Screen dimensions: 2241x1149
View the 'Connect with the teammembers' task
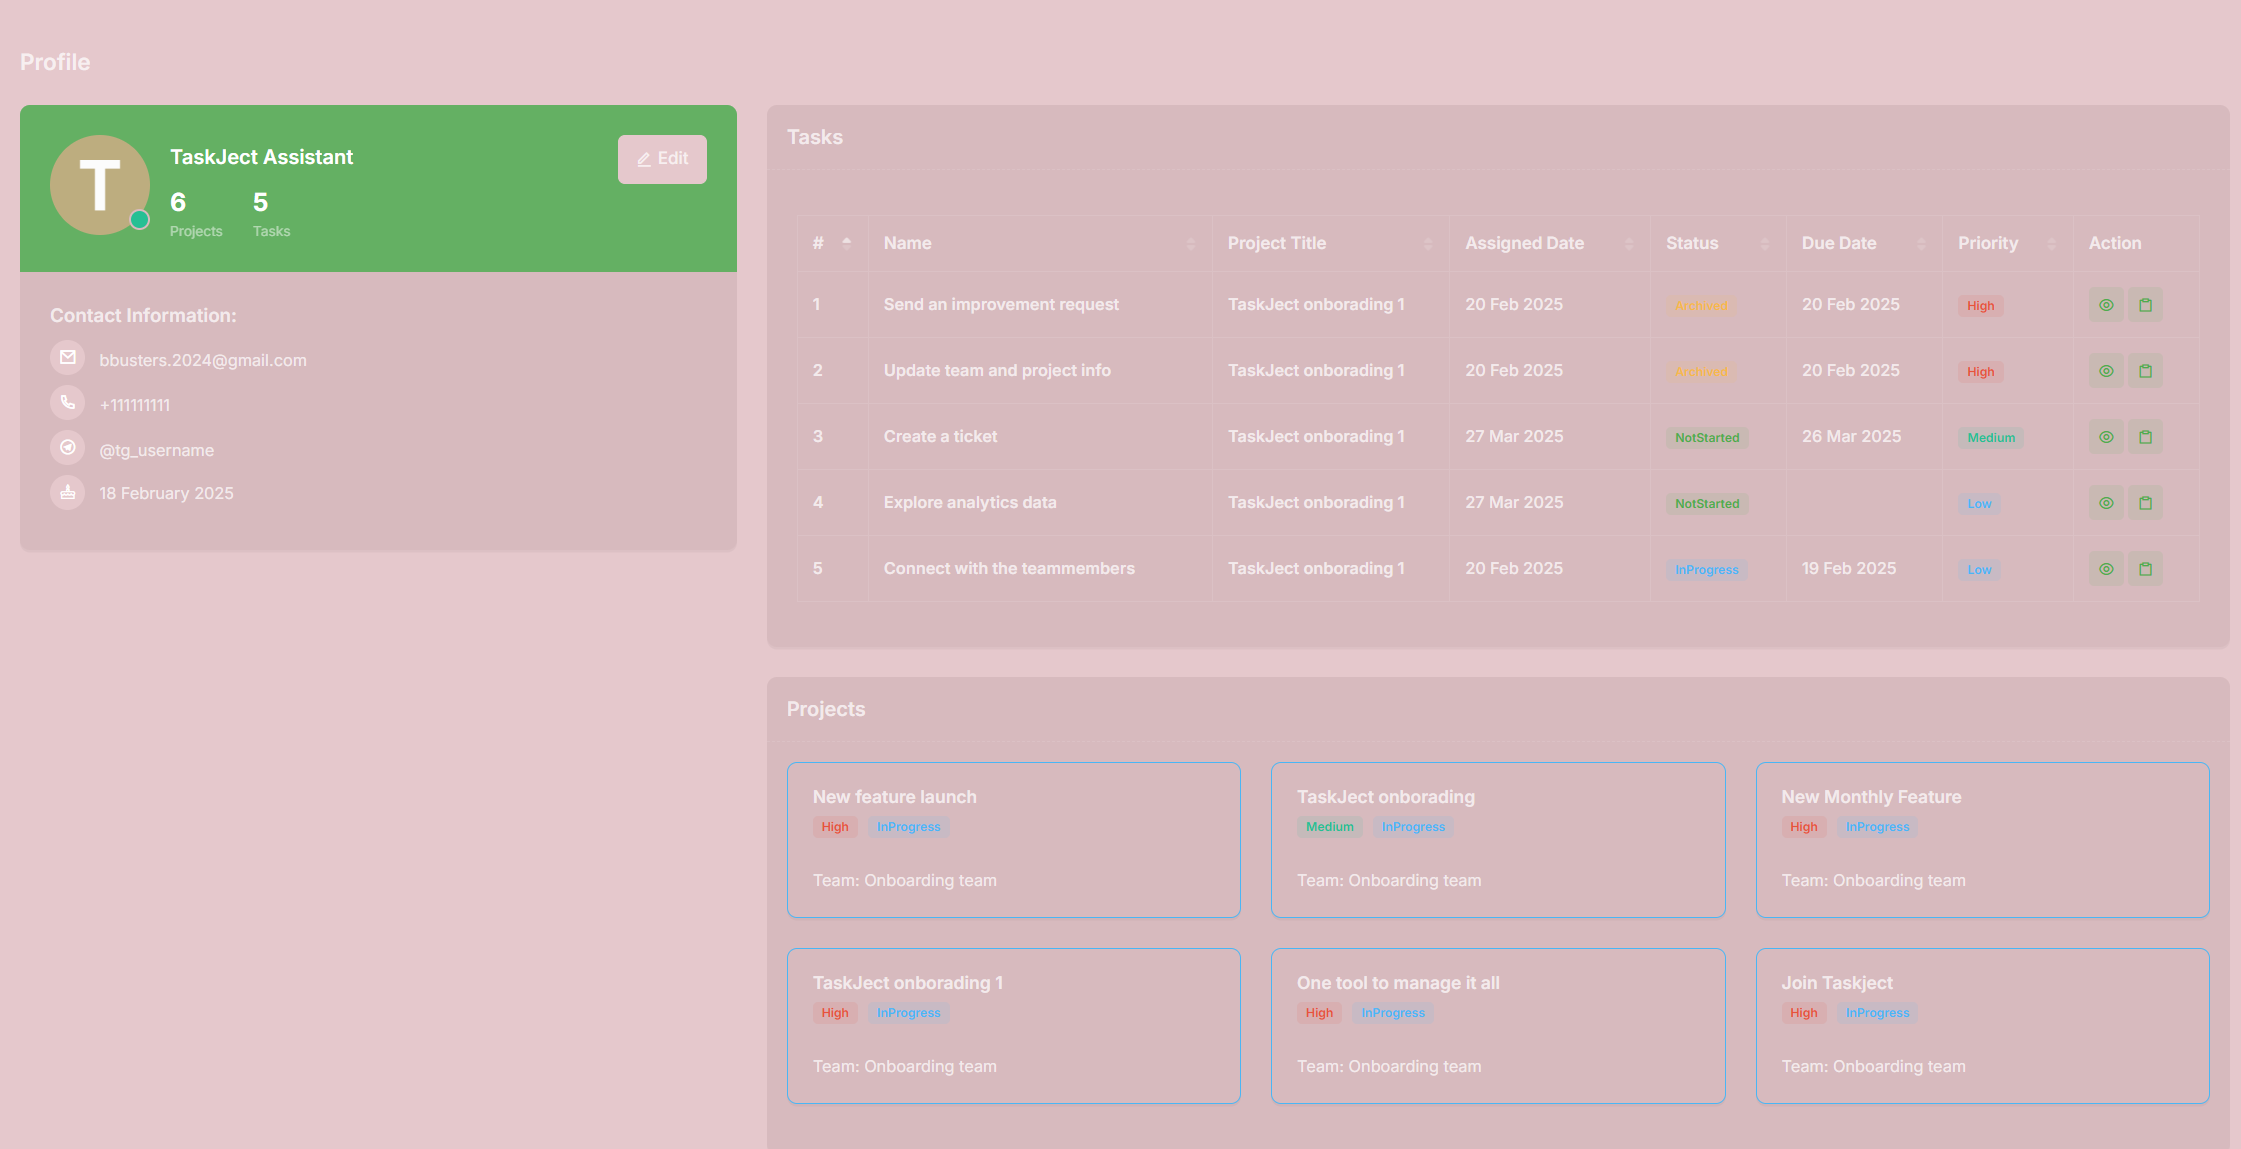click(x=2106, y=569)
